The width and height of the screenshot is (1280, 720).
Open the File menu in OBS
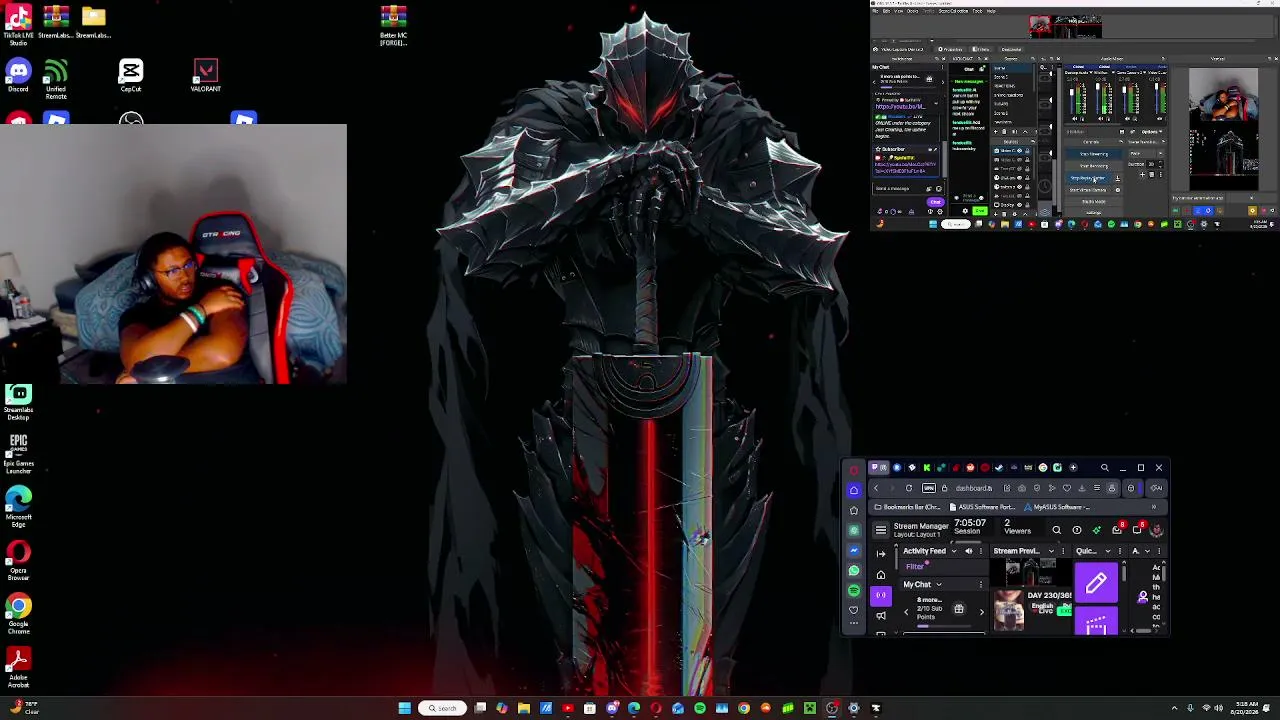pos(875,11)
